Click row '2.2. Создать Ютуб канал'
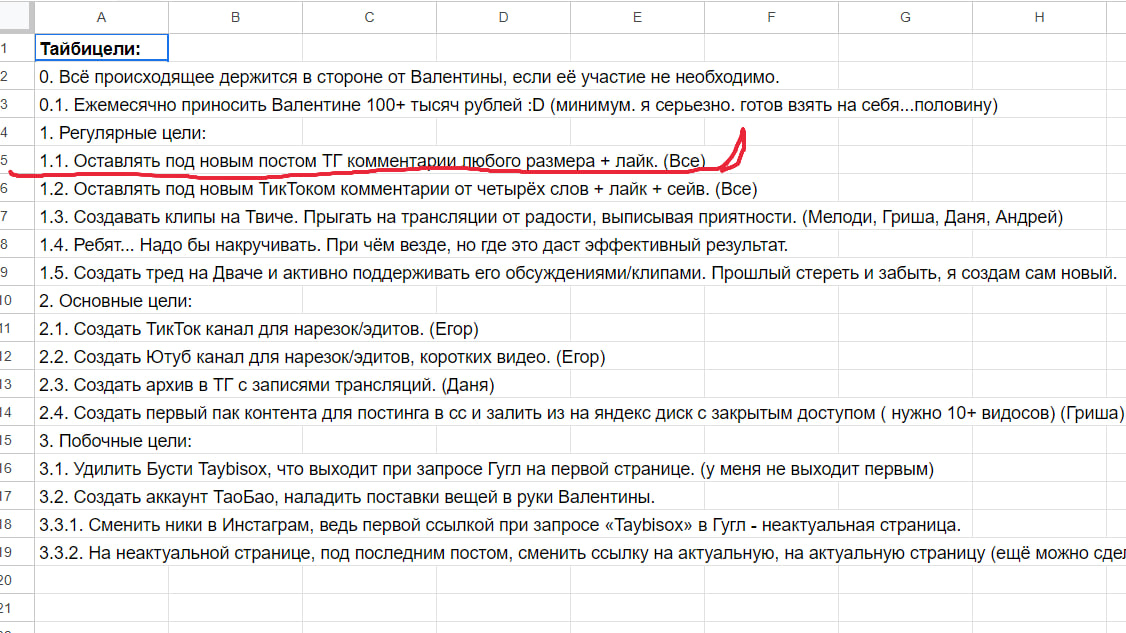The image size is (1126, 633). 322,356
